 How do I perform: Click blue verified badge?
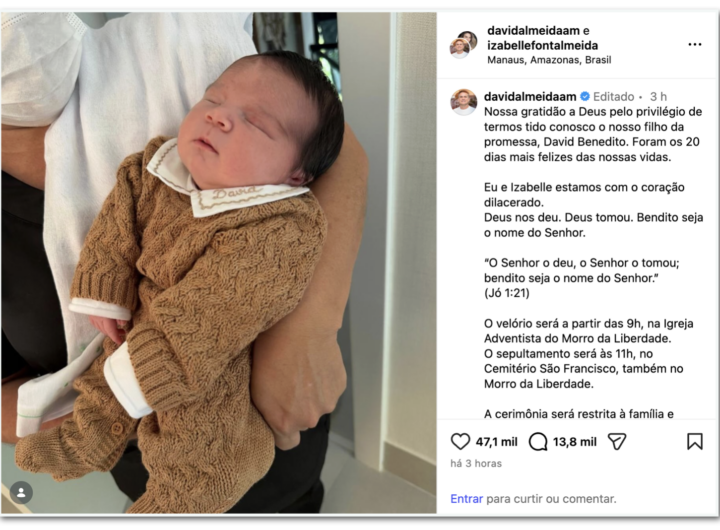pyautogui.click(x=585, y=96)
